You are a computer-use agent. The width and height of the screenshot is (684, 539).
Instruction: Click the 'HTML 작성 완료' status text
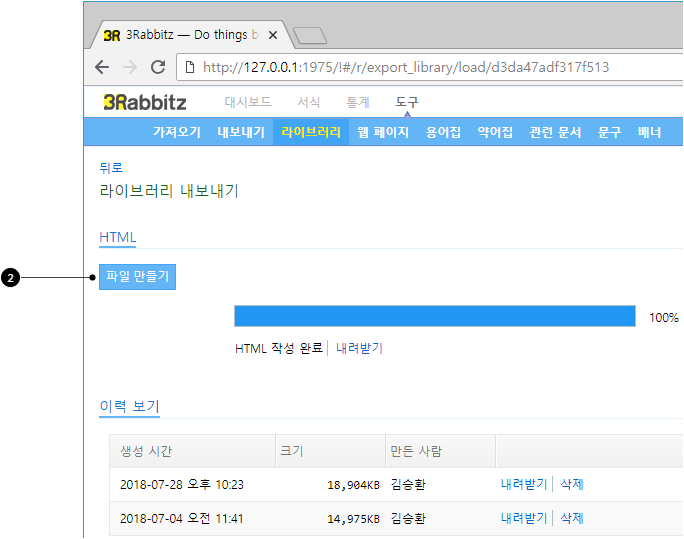279,348
